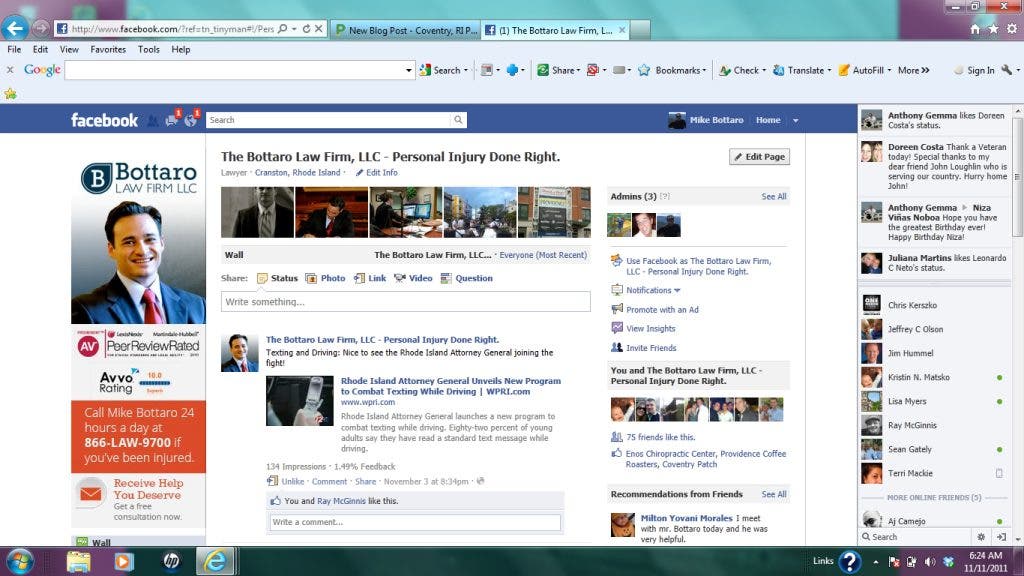Select Photo share option

point(325,278)
